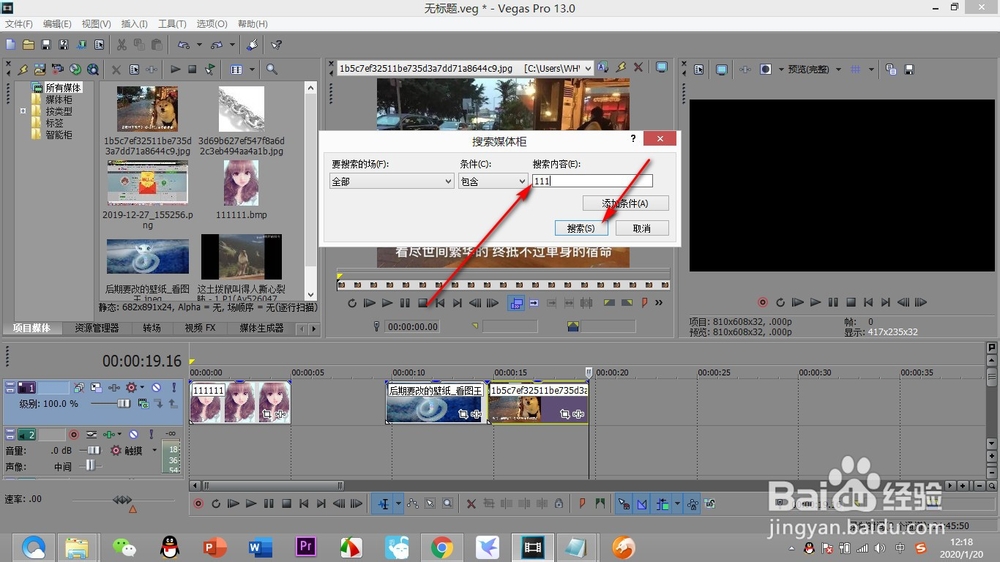
Task: Solo video track 1 with the exclamation icon
Action: point(173,387)
